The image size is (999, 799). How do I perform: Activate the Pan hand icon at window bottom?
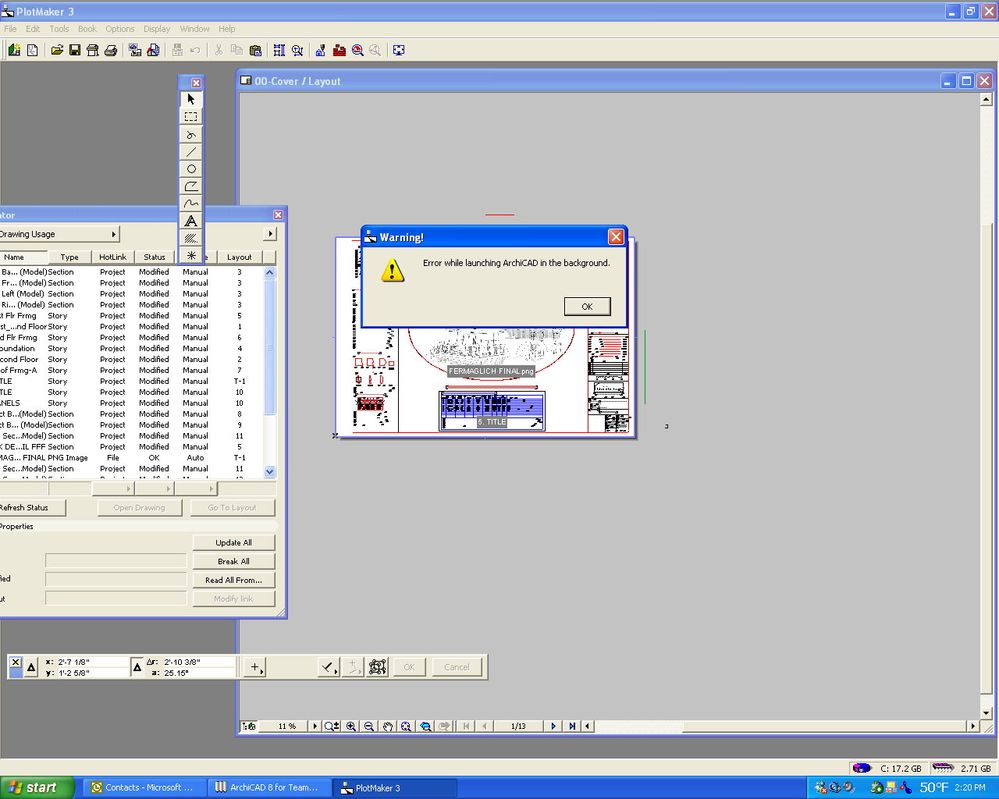tap(387, 726)
